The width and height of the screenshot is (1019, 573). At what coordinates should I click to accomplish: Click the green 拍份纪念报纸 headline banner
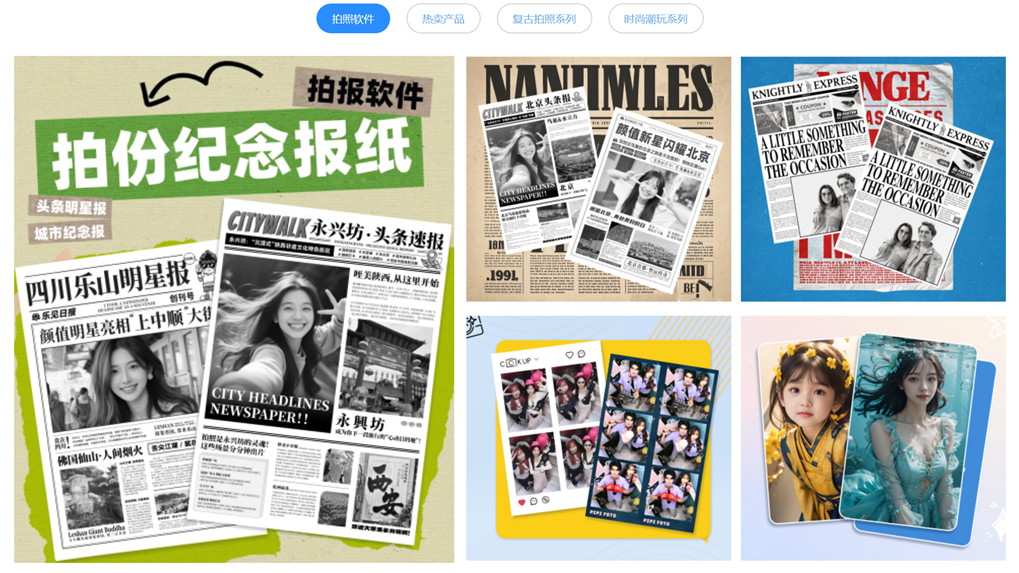pyautogui.click(x=232, y=153)
